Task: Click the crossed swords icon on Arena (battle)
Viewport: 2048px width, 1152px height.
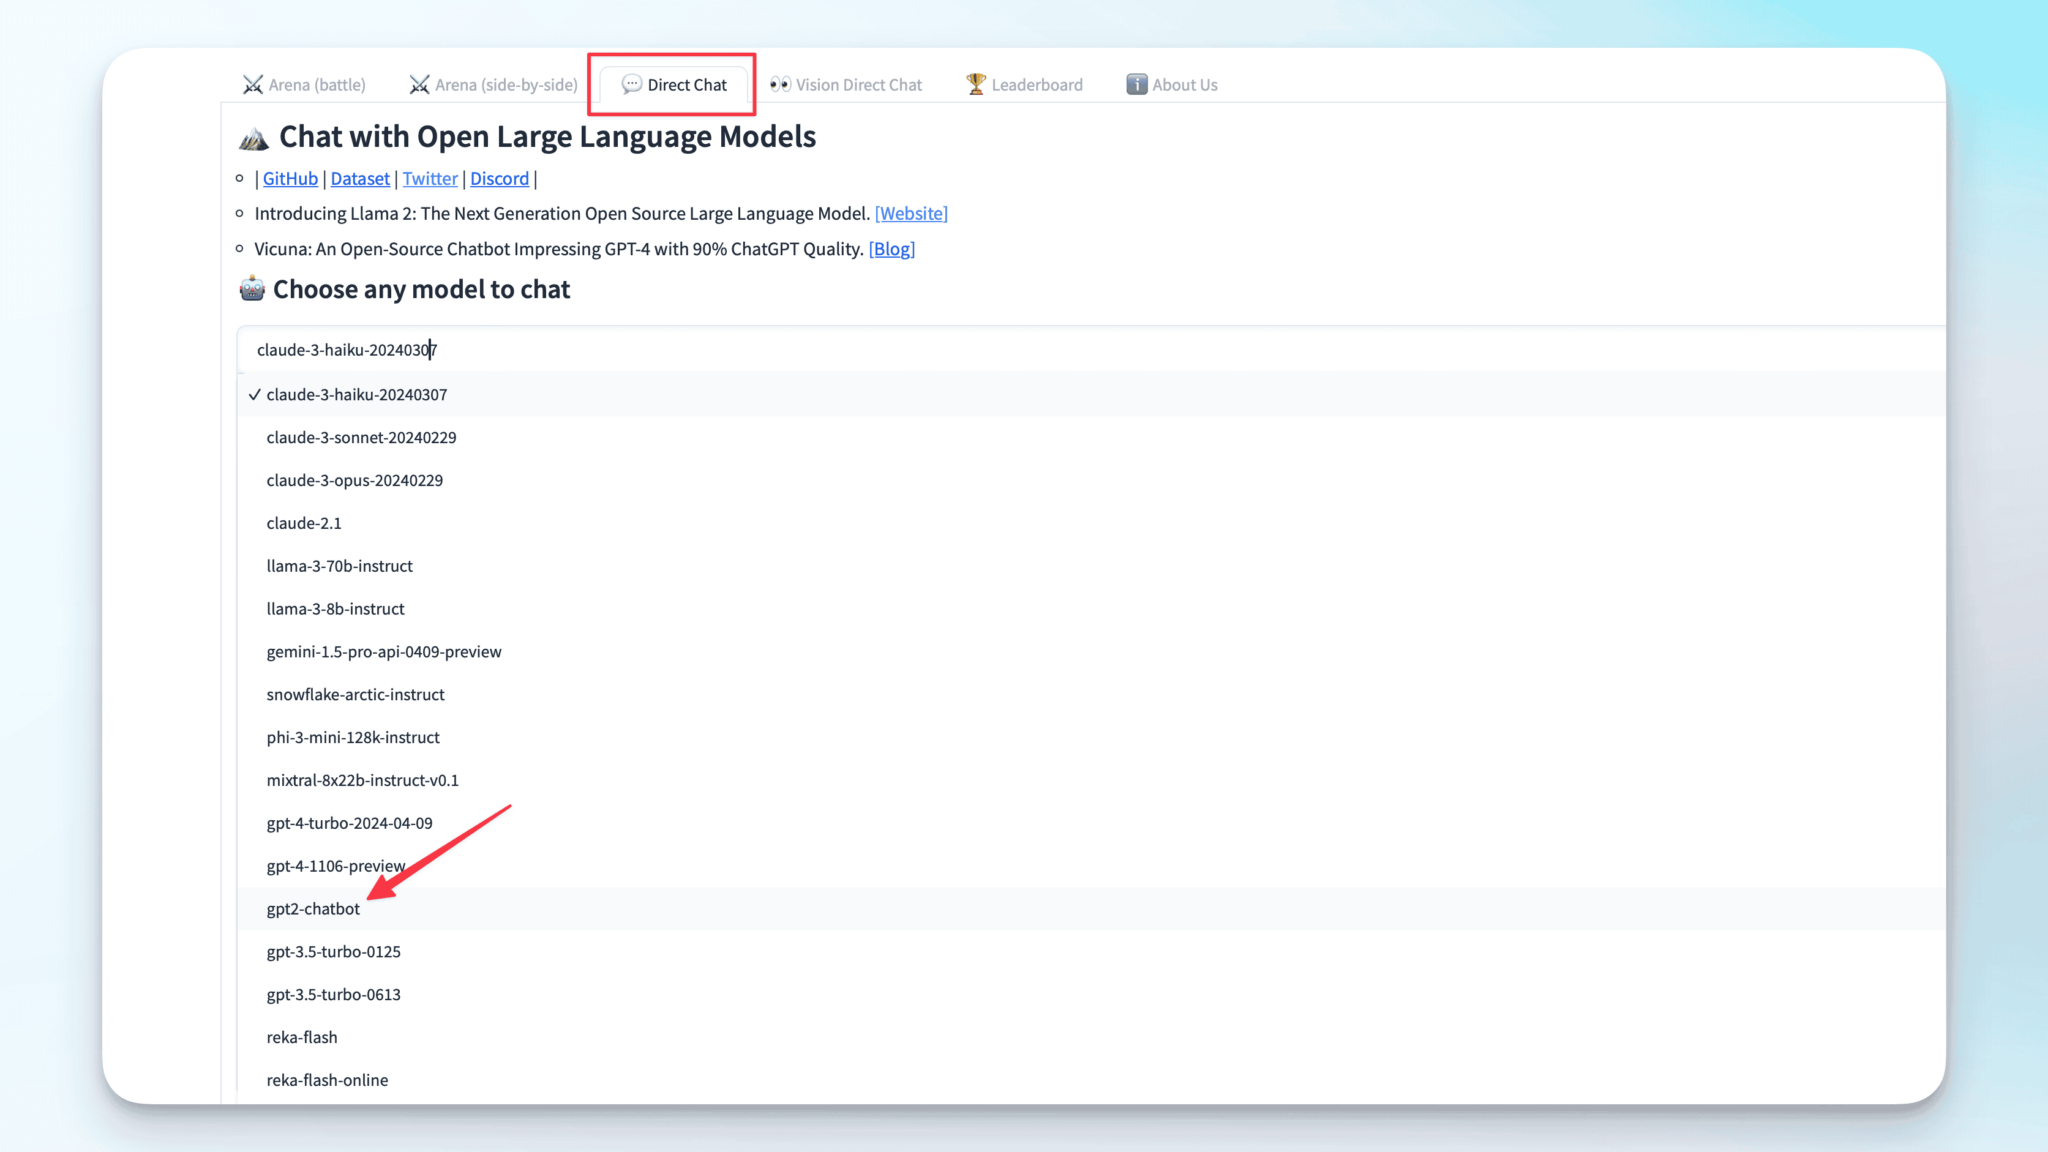Action: click(x=253, y=85)
